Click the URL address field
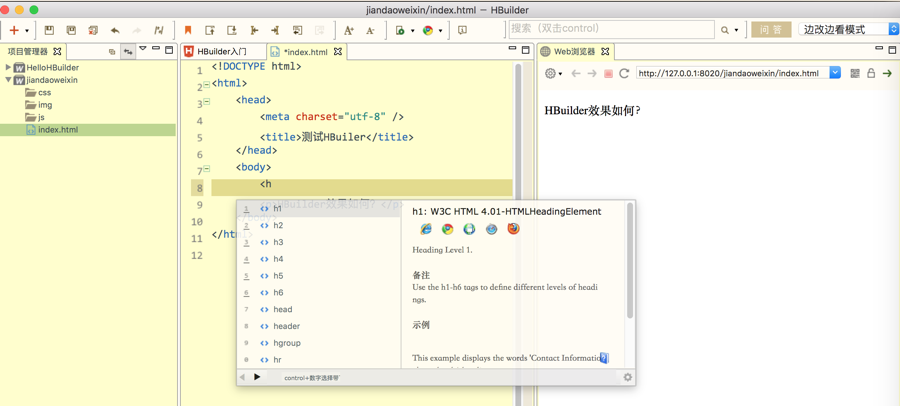Screen dimensions: 900x406 coord(732,73)
